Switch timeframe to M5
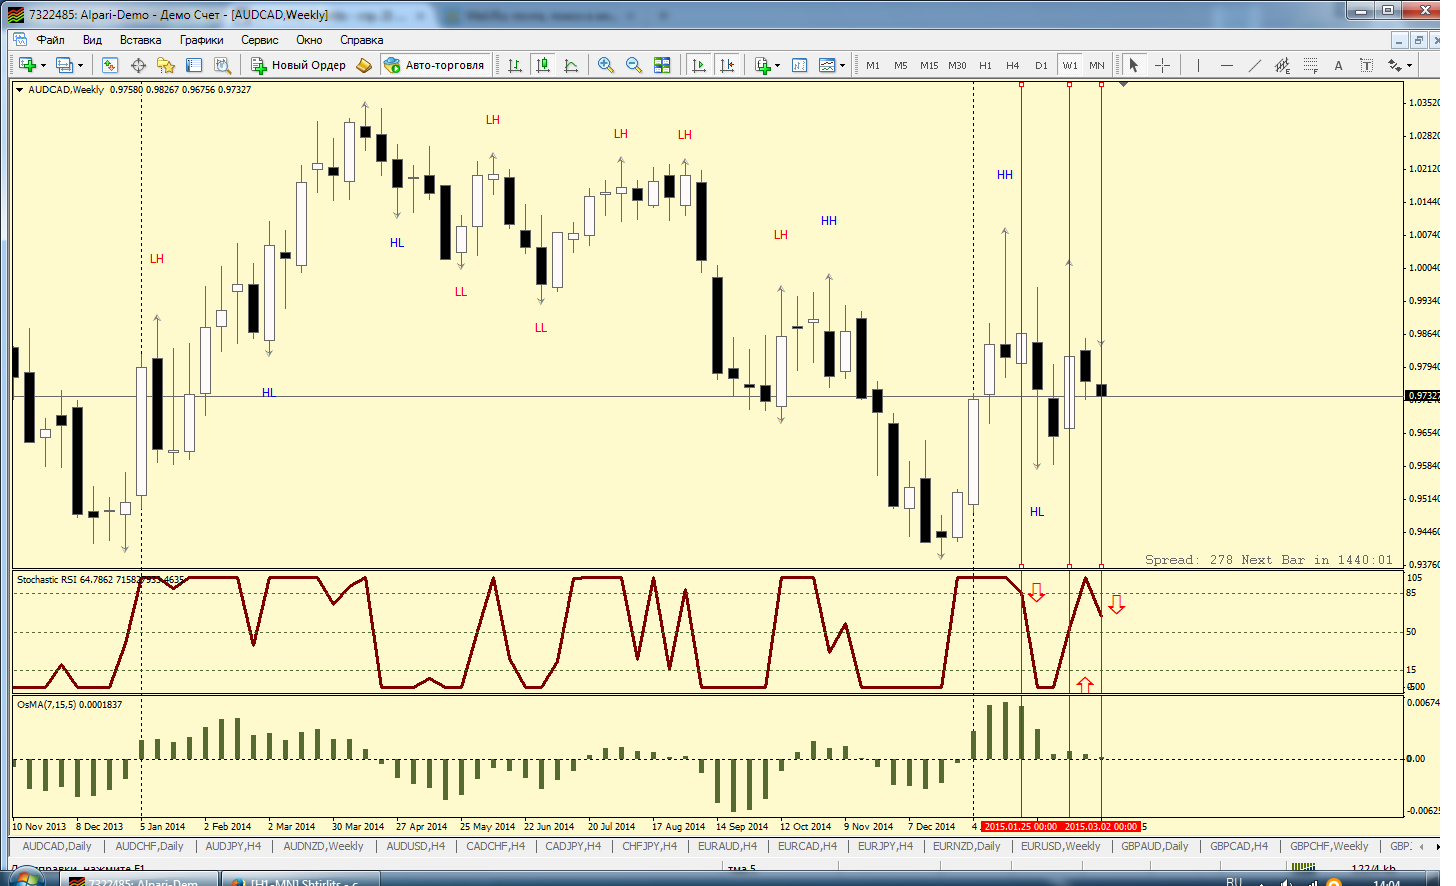This screenshot has height=886, width=1456. (x=901, y=65)
